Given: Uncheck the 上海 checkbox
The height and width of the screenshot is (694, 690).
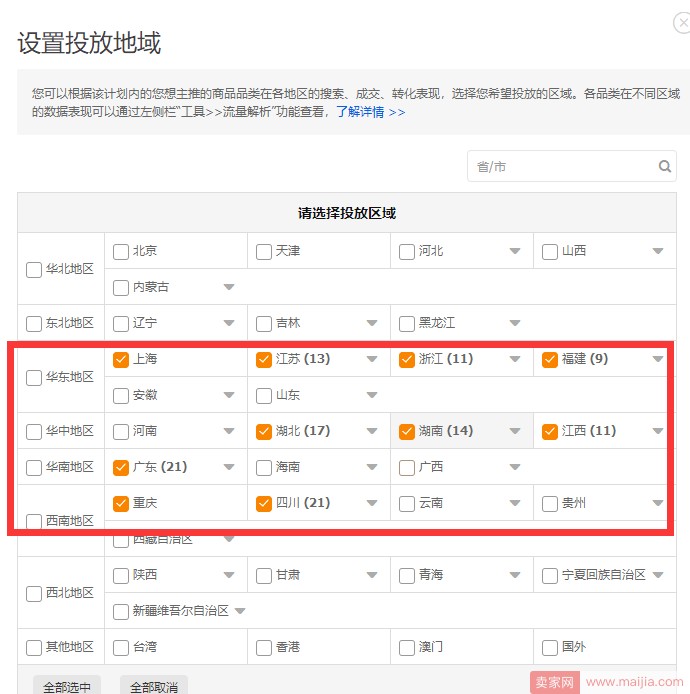Looking at the screenshot, I should tap(121, 359).
